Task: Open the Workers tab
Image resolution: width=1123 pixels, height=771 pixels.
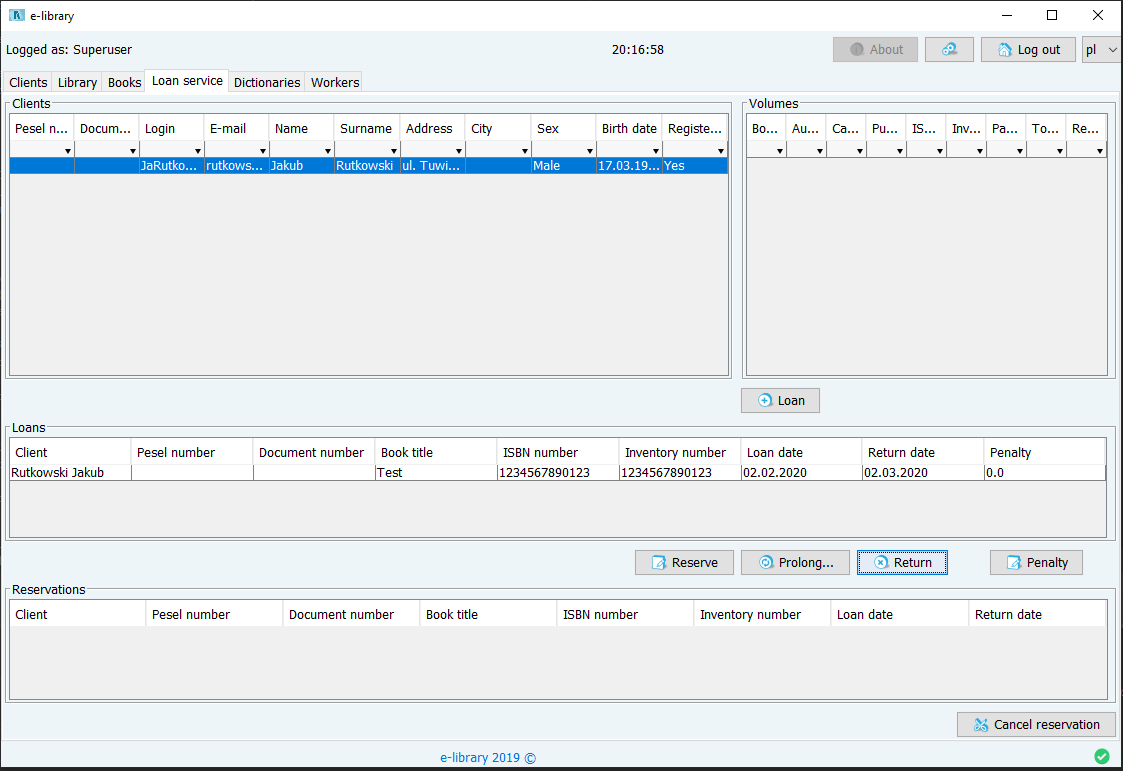Action: (x=334, y=82)
